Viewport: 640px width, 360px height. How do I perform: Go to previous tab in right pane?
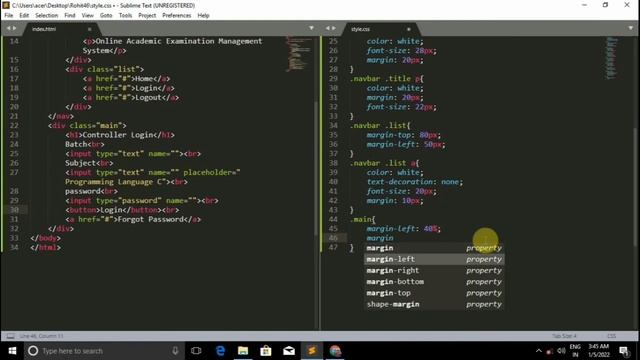[327, 28]
